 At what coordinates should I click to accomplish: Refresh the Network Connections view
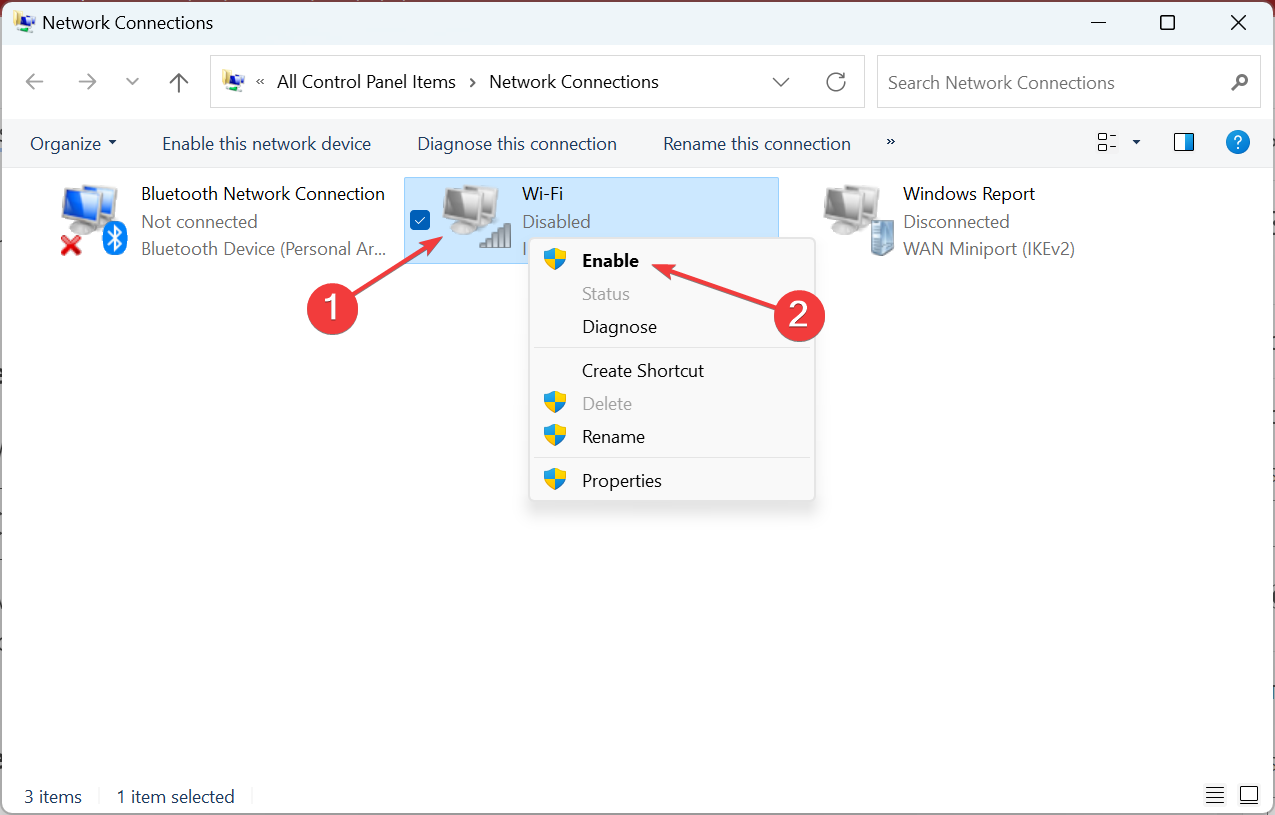836,82
